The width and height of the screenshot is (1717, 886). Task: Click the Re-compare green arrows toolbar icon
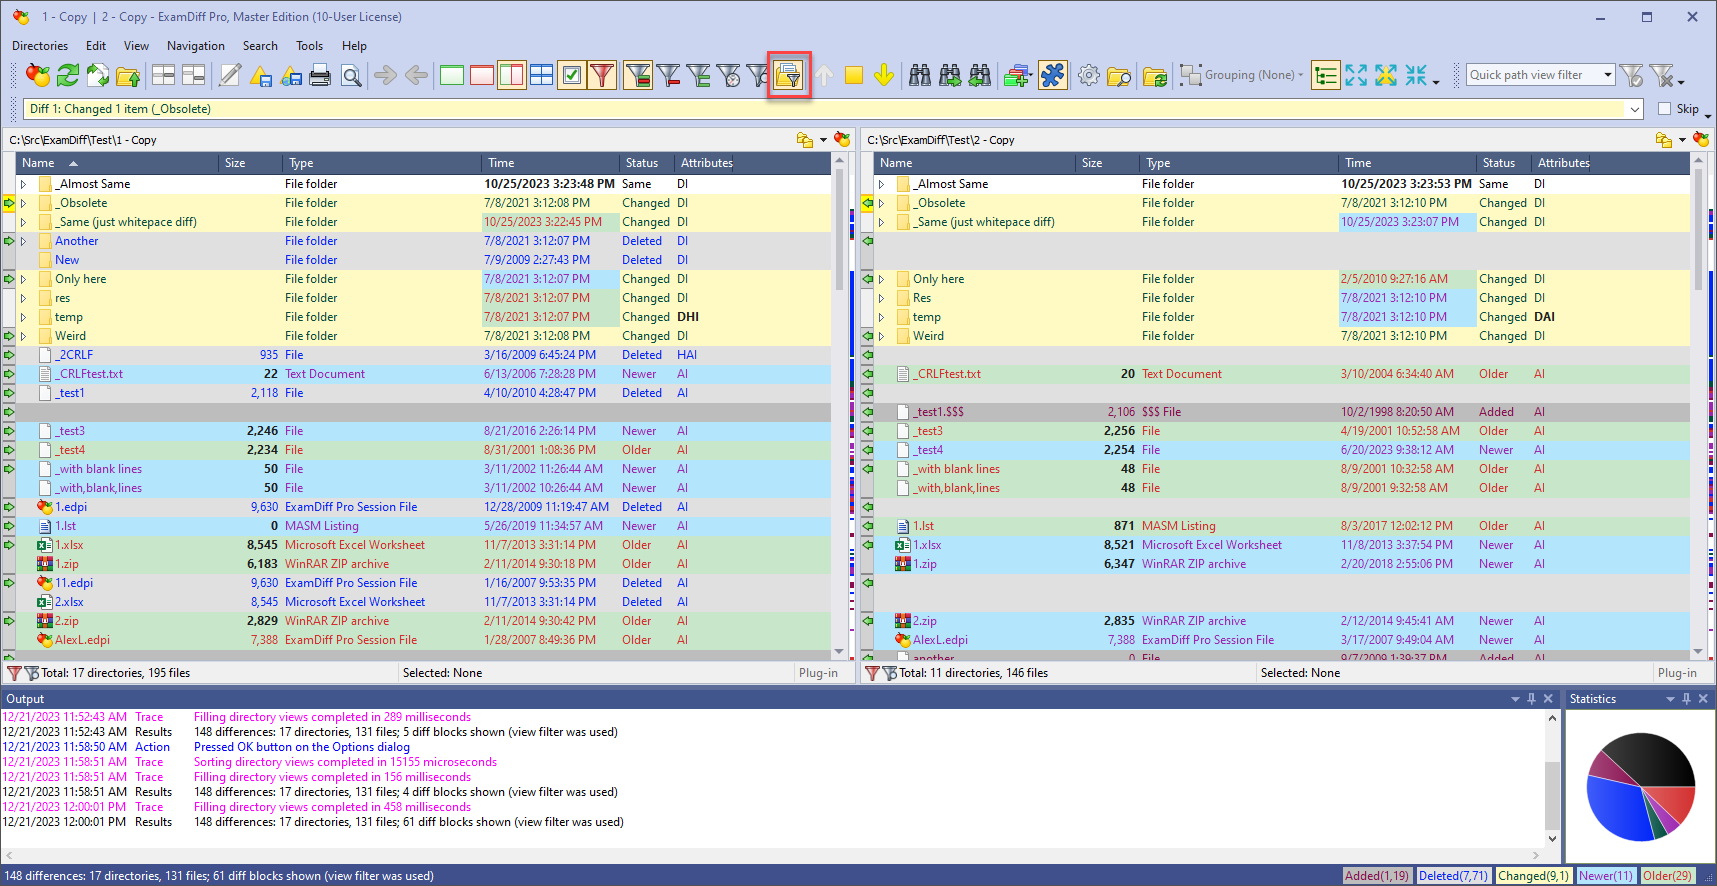coord(68,75)
